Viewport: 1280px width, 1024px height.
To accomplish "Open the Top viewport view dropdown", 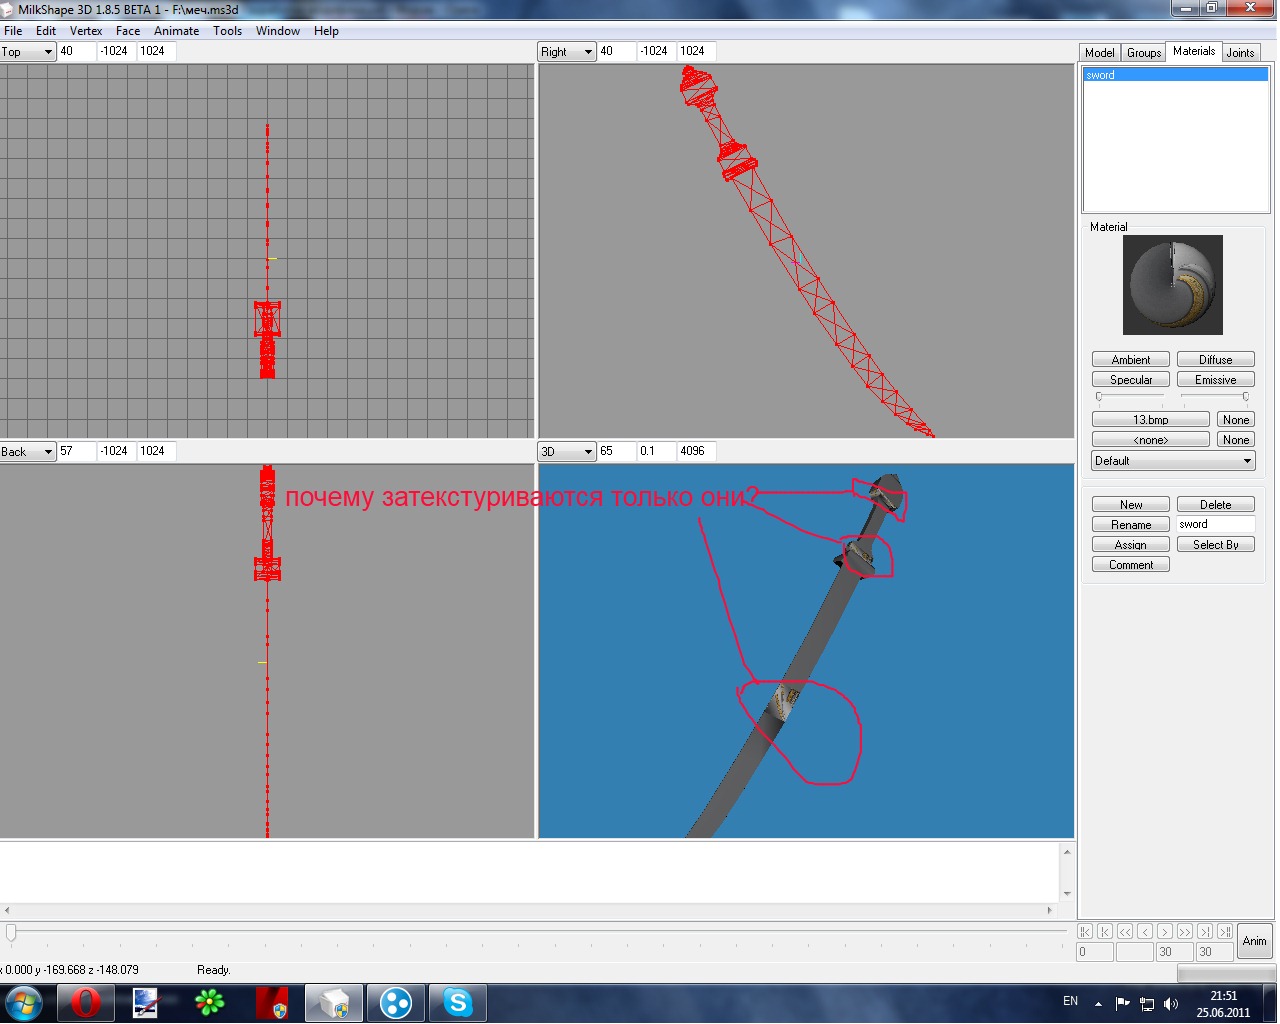I will click(x=27, y=52).
